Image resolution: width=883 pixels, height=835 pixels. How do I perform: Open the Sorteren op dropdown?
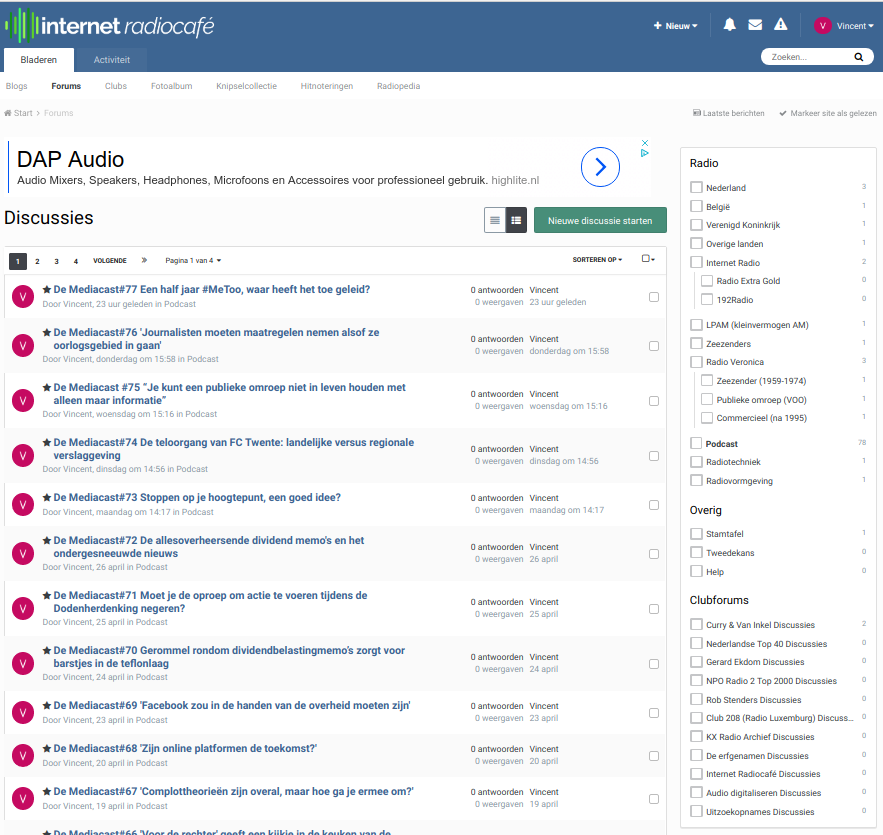pos(597,260)
